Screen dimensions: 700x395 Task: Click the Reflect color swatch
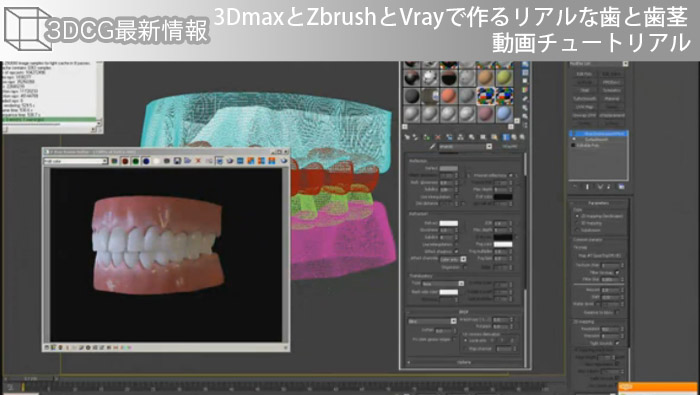tap(449, 168)
